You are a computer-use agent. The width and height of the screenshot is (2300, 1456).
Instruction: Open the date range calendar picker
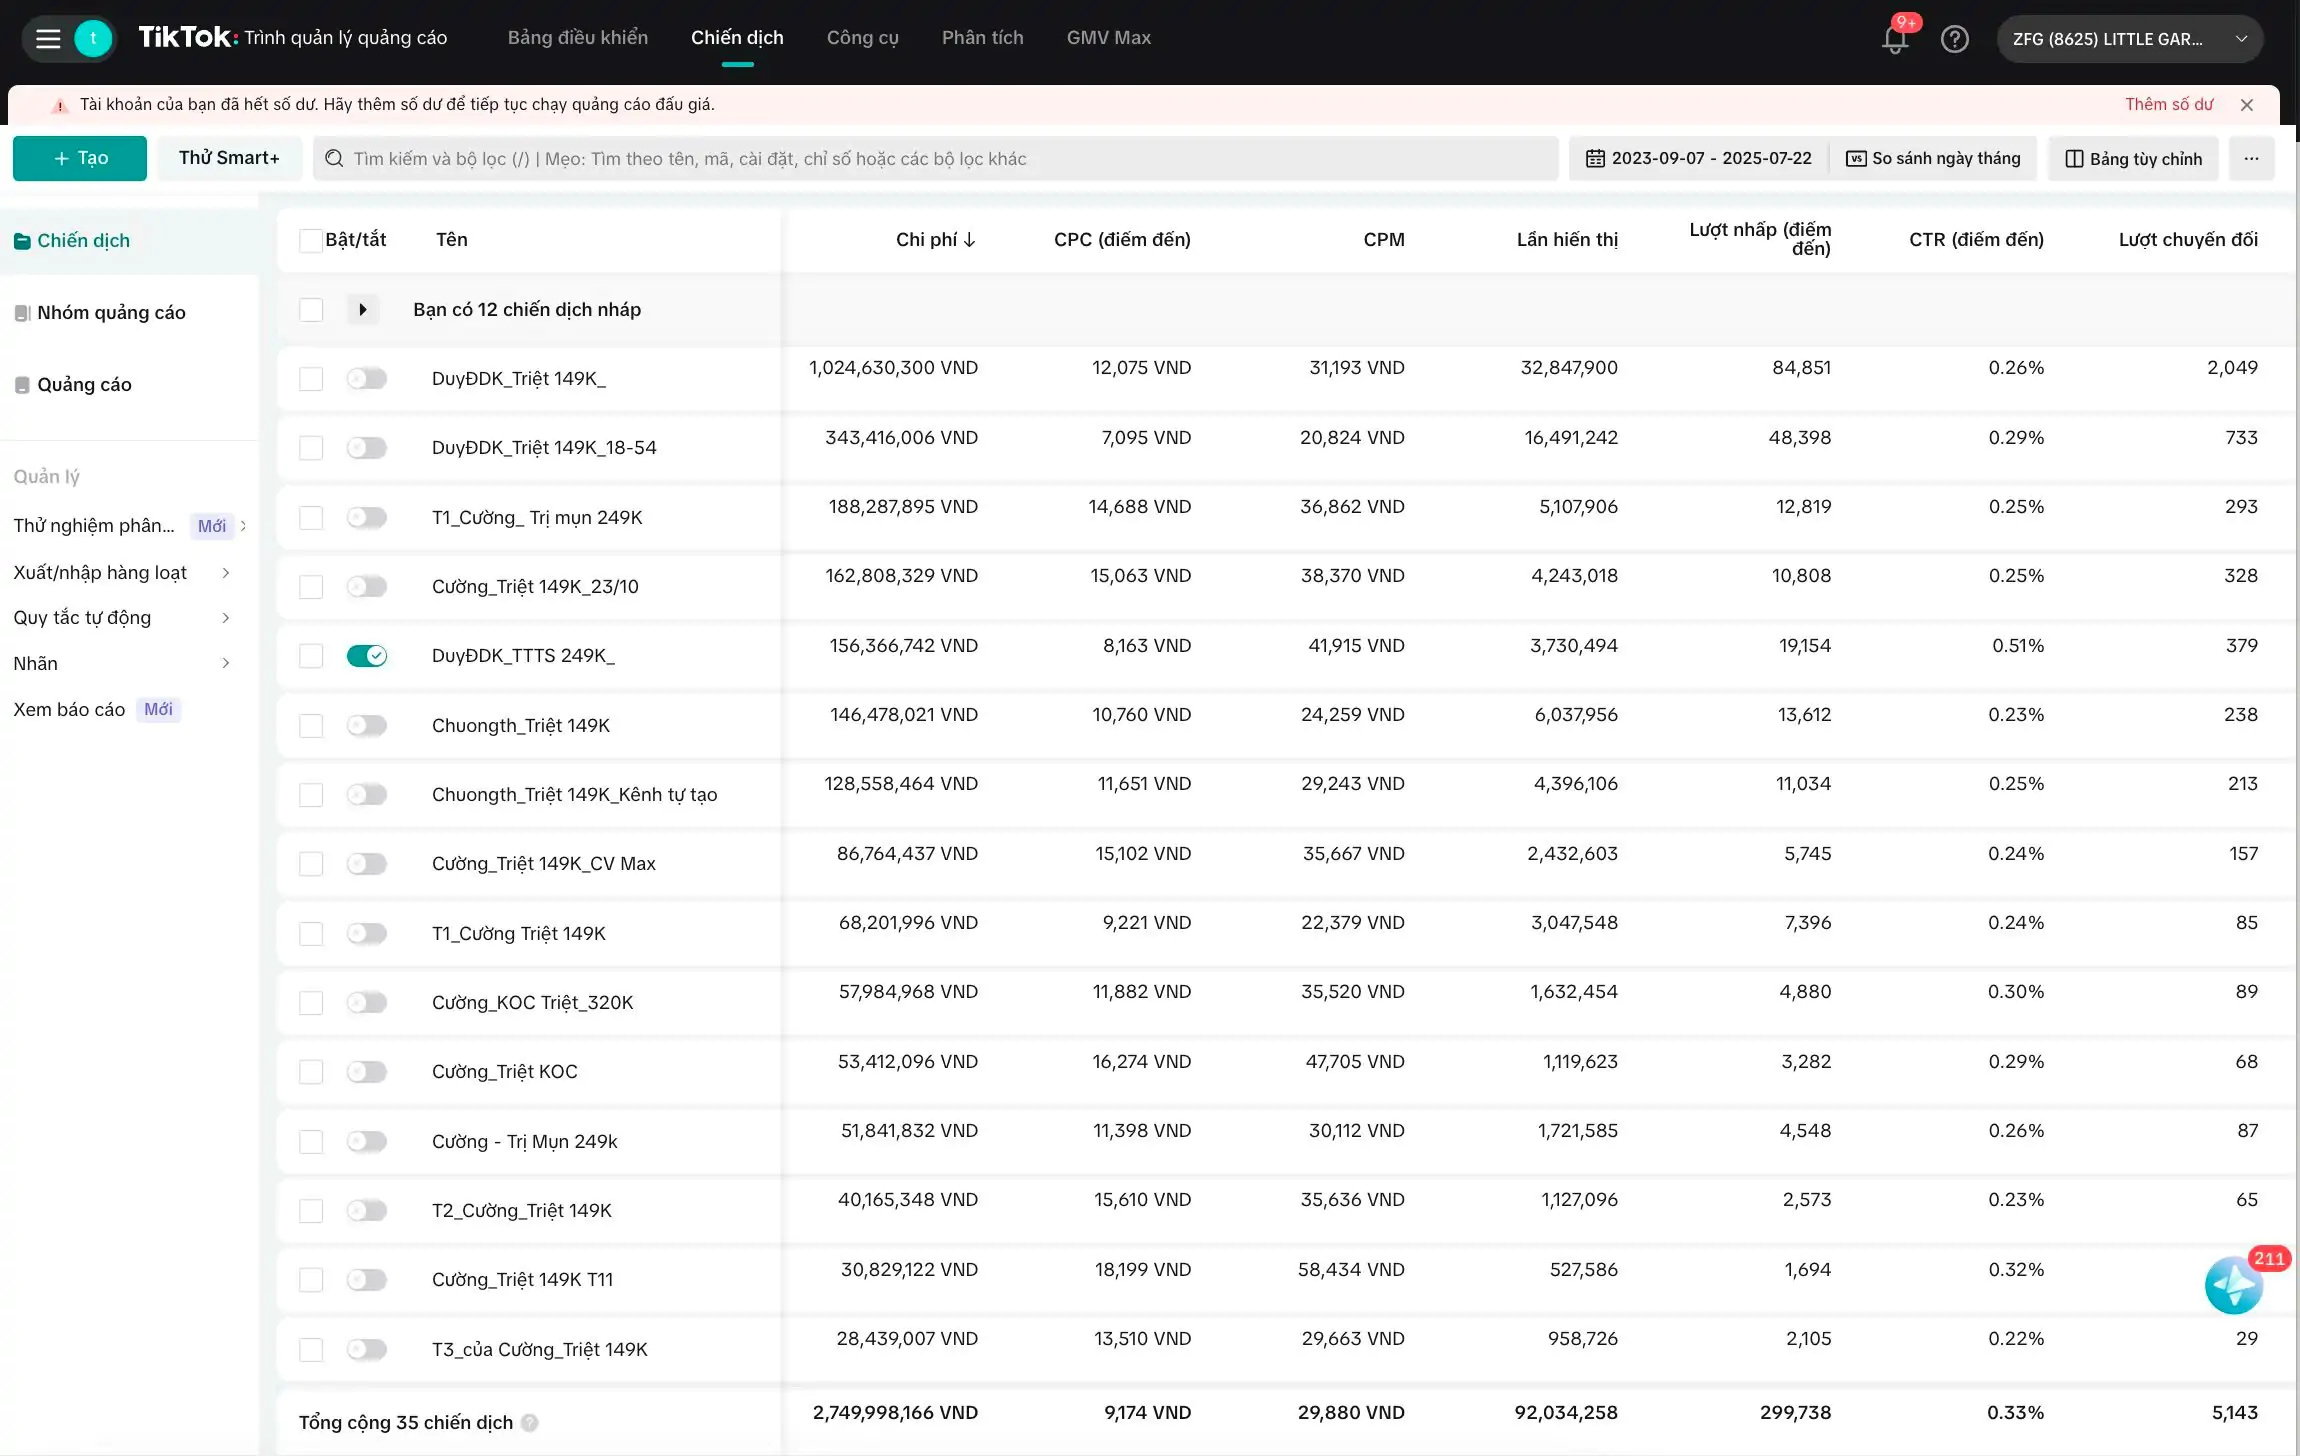pyautogui.click(x=1700, y=159)
